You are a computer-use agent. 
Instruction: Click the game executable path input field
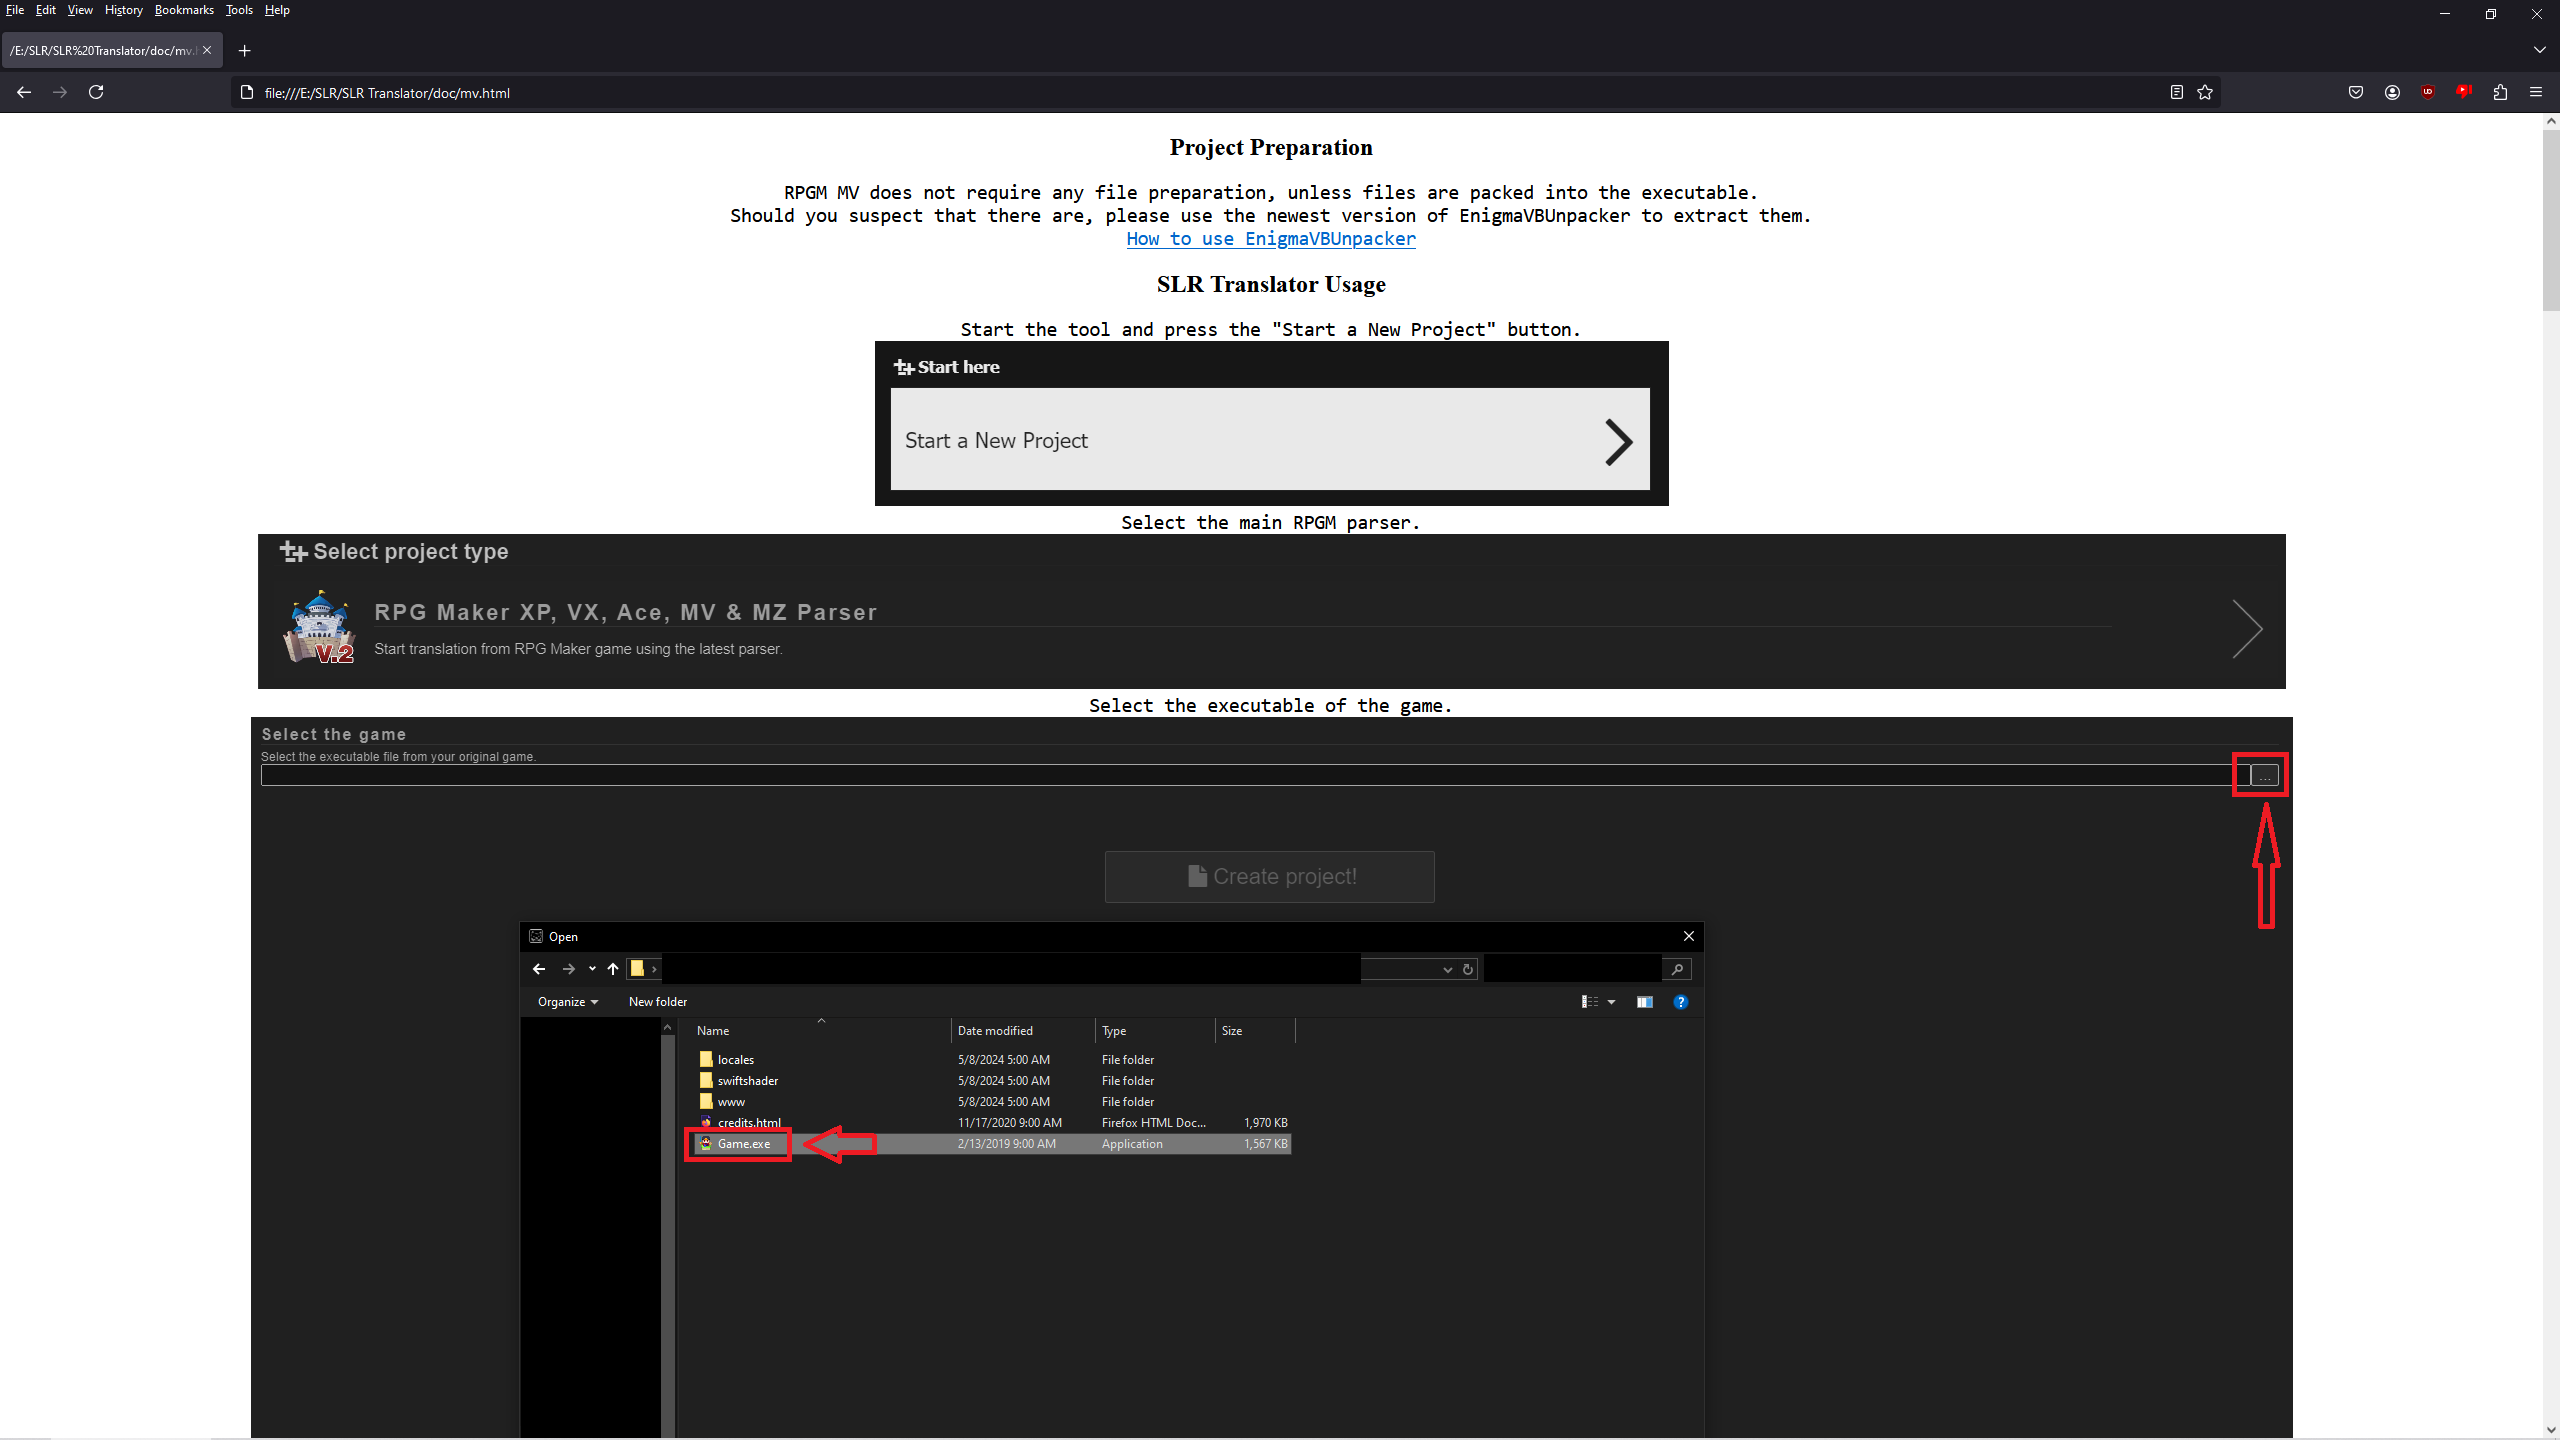pyautogui.click(x=1254, y=775)
